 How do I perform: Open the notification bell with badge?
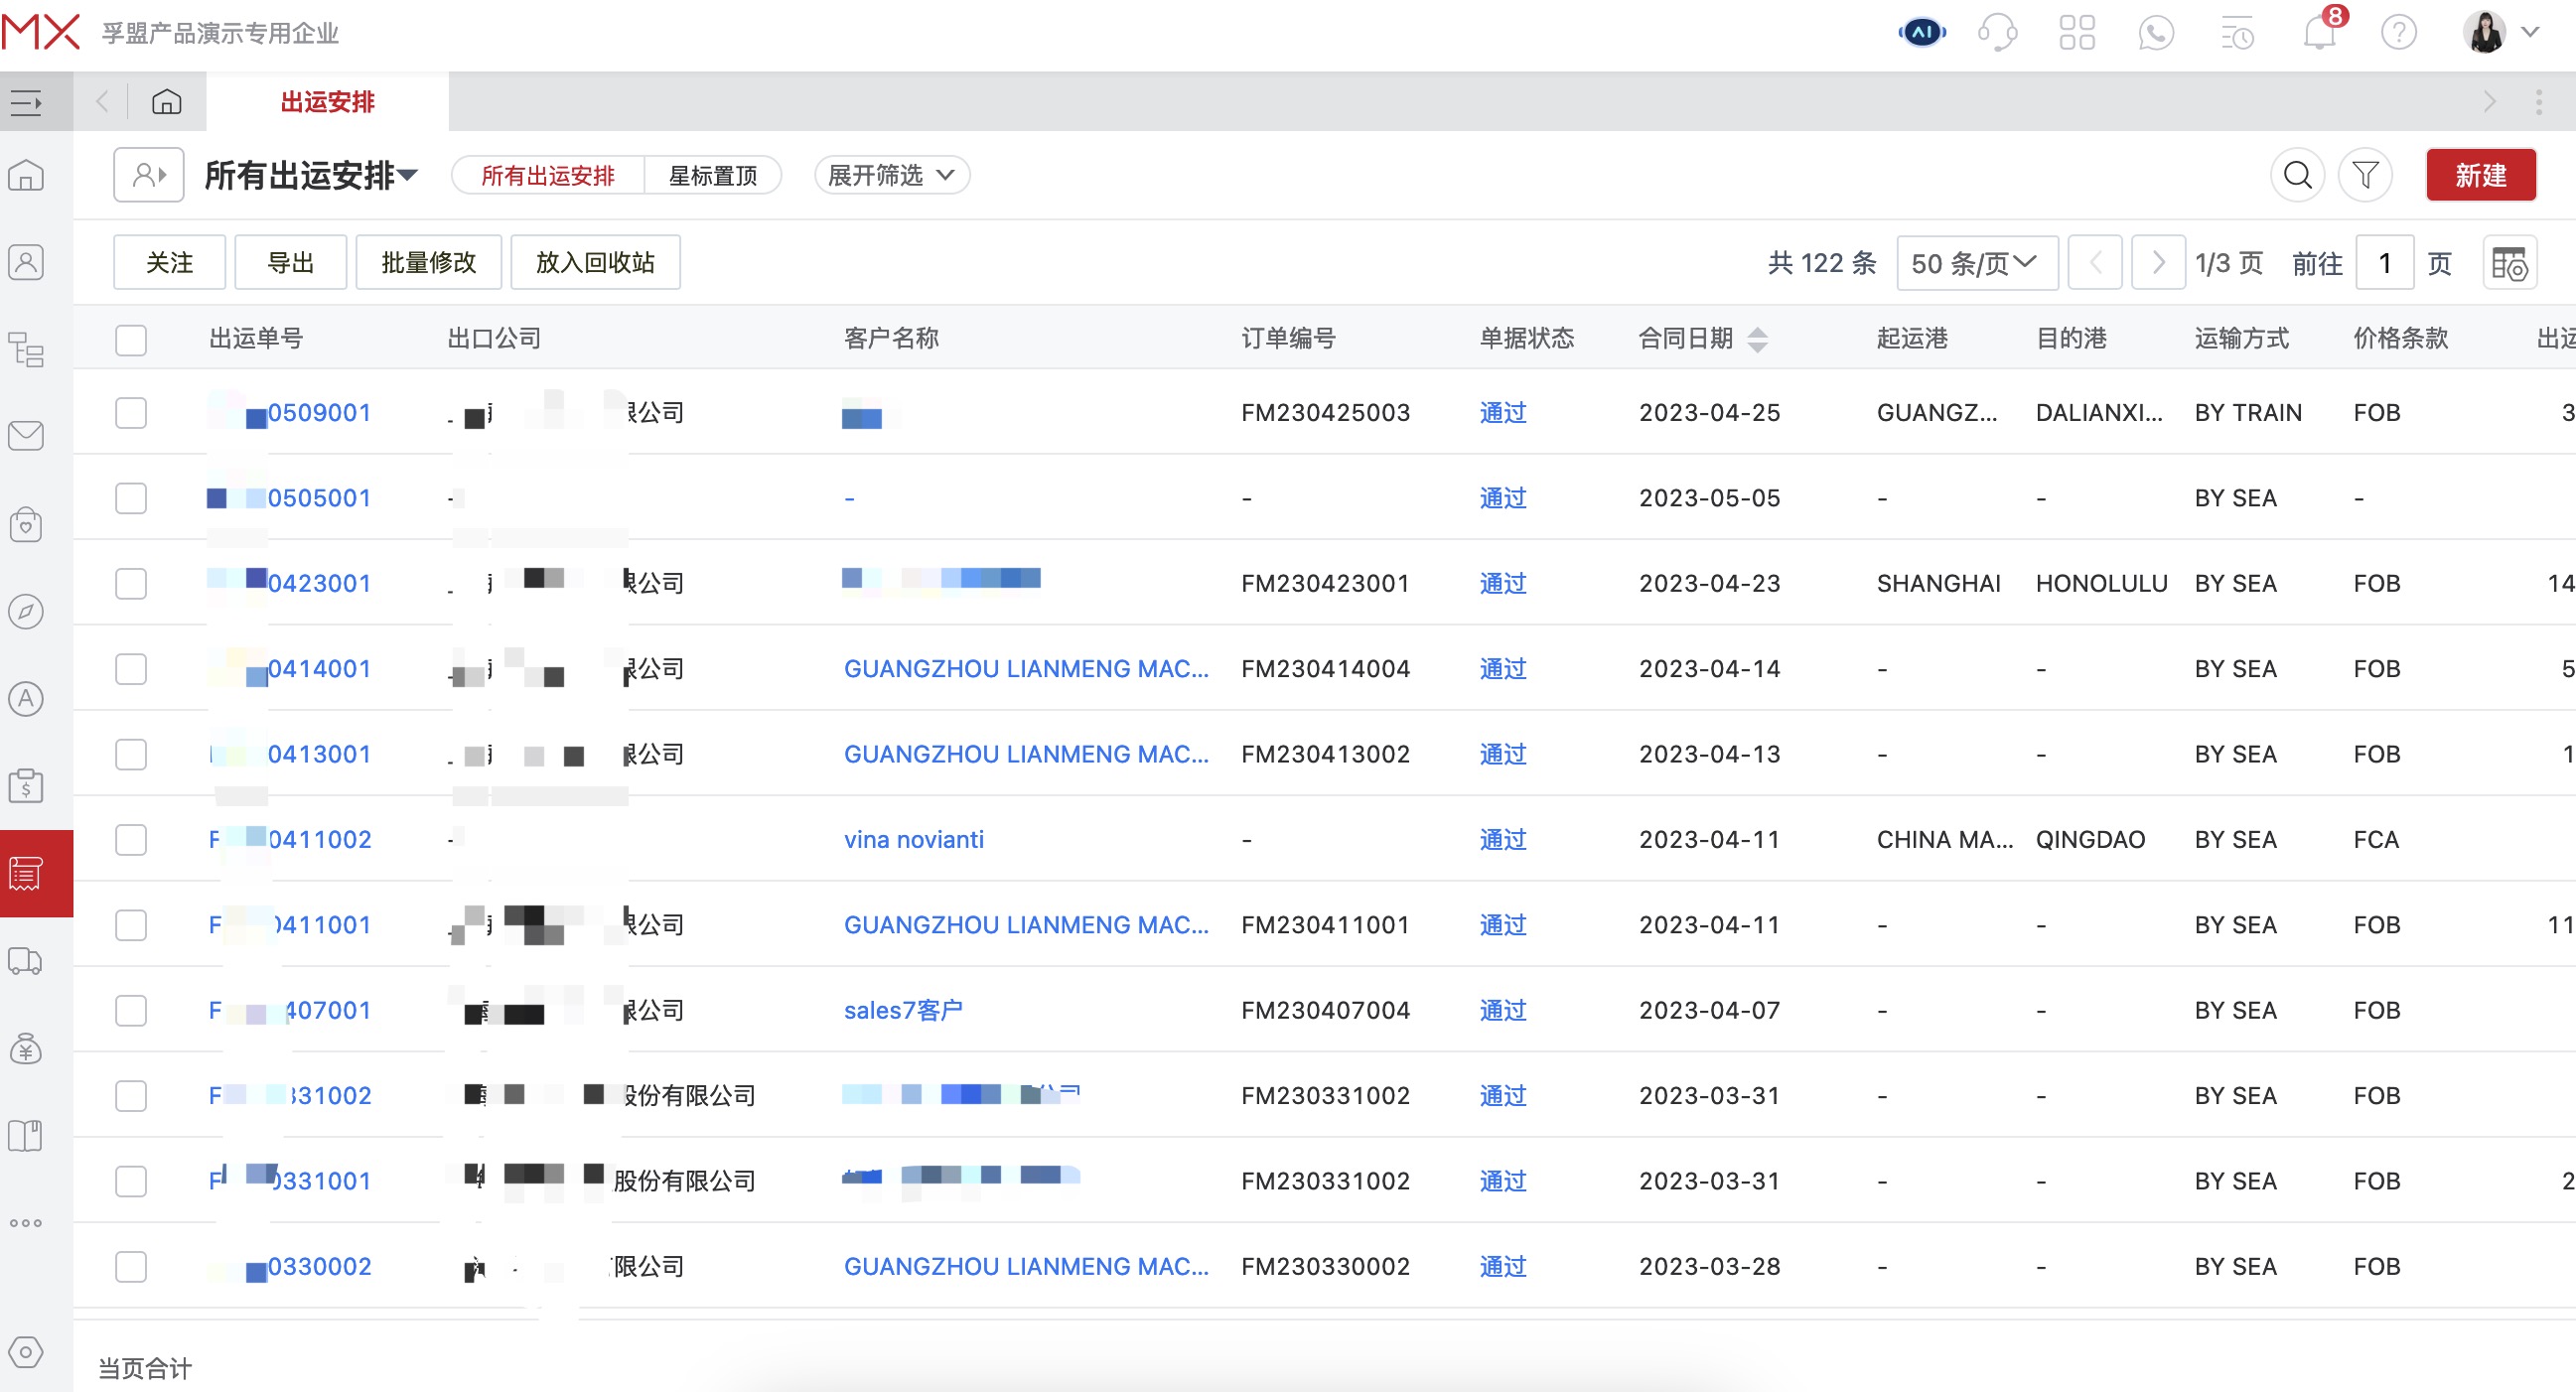tap(2319, 33)
